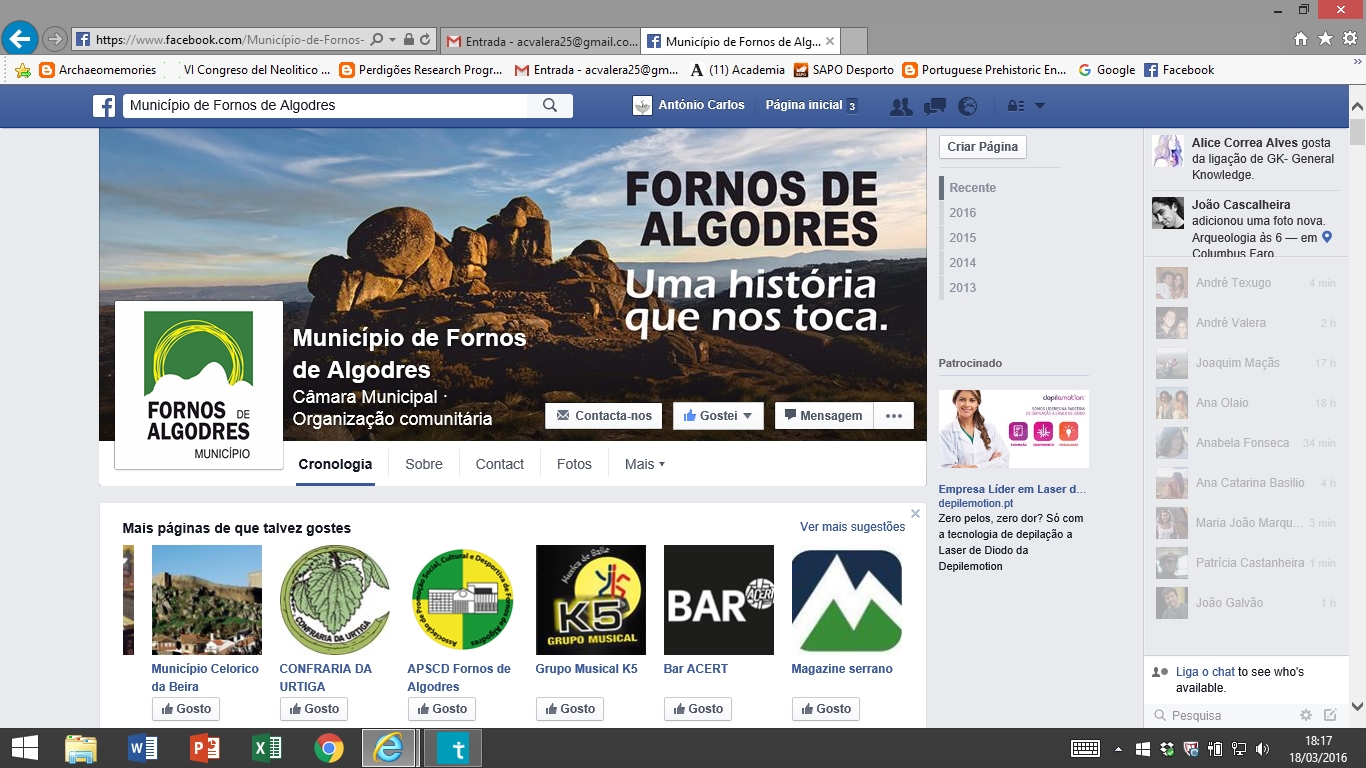Image resolution: width=1366 pixels, height=768 pixels.
Task: Open SAPO Desporto bookmark
Action: [x=843, y=70]
